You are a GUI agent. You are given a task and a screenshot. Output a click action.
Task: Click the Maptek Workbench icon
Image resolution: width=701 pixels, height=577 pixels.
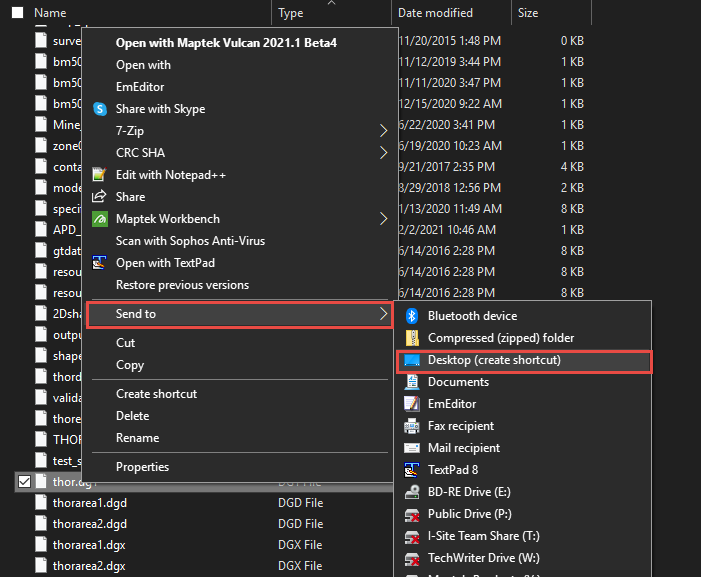[x=100, y=219]
